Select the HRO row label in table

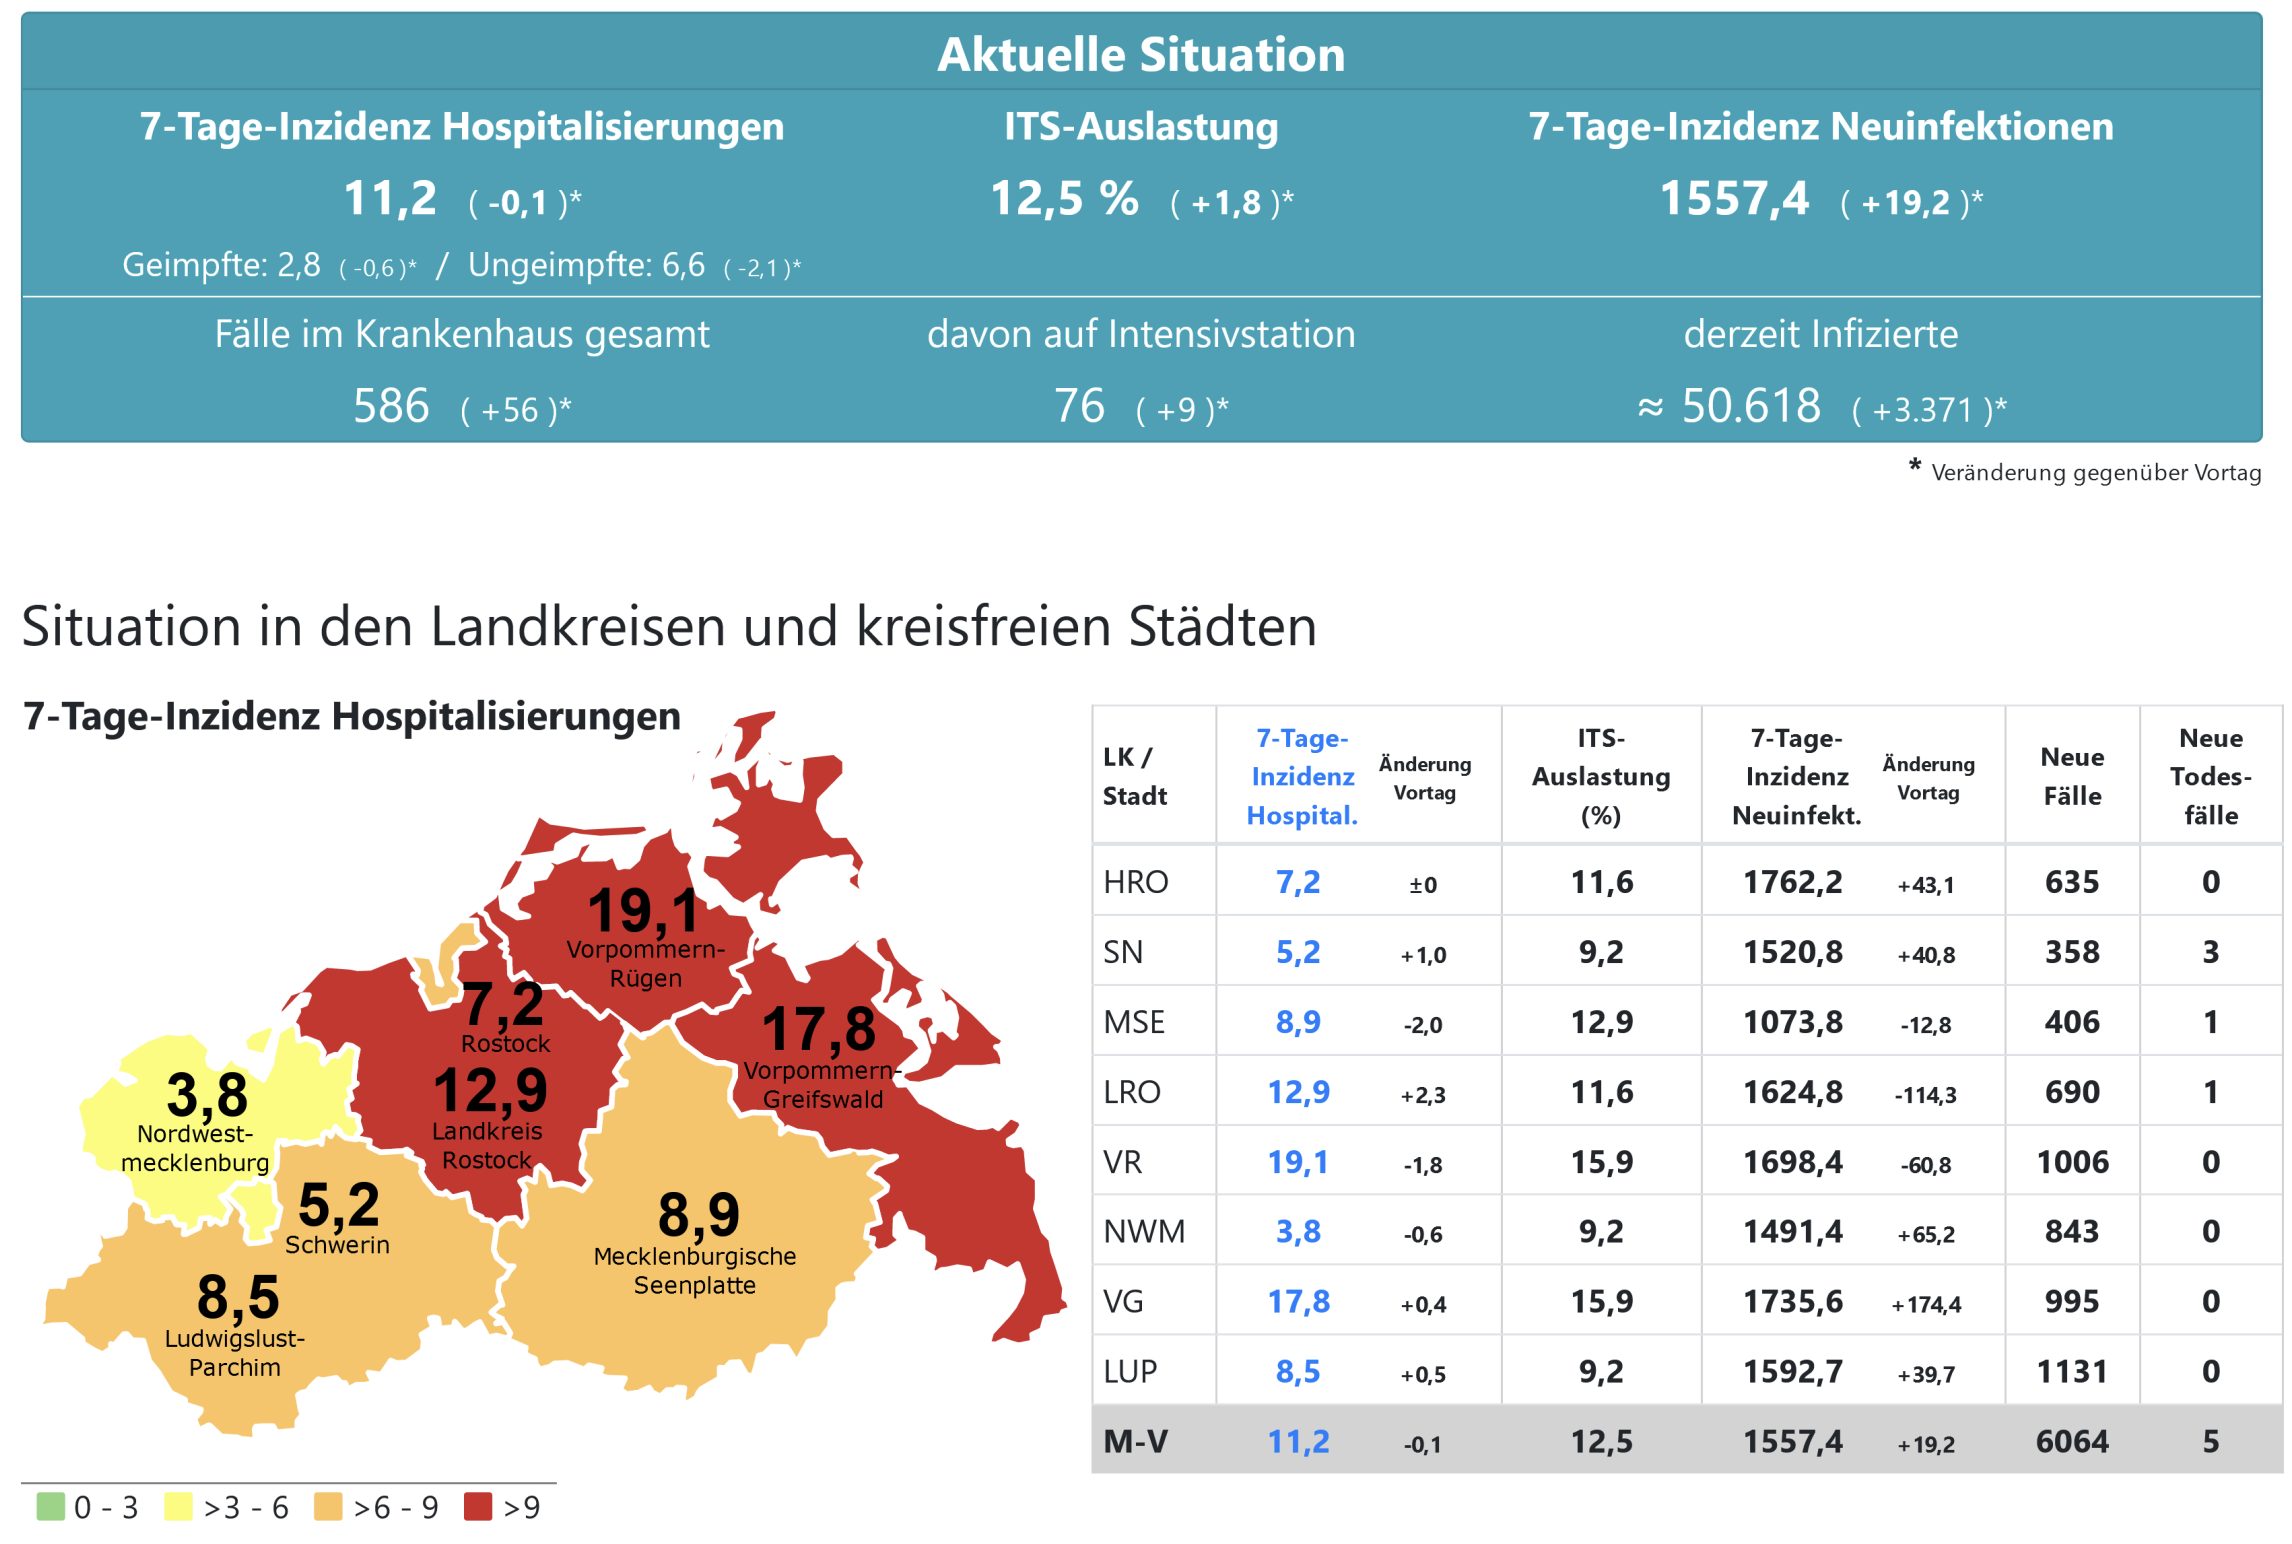point(1136,882)
